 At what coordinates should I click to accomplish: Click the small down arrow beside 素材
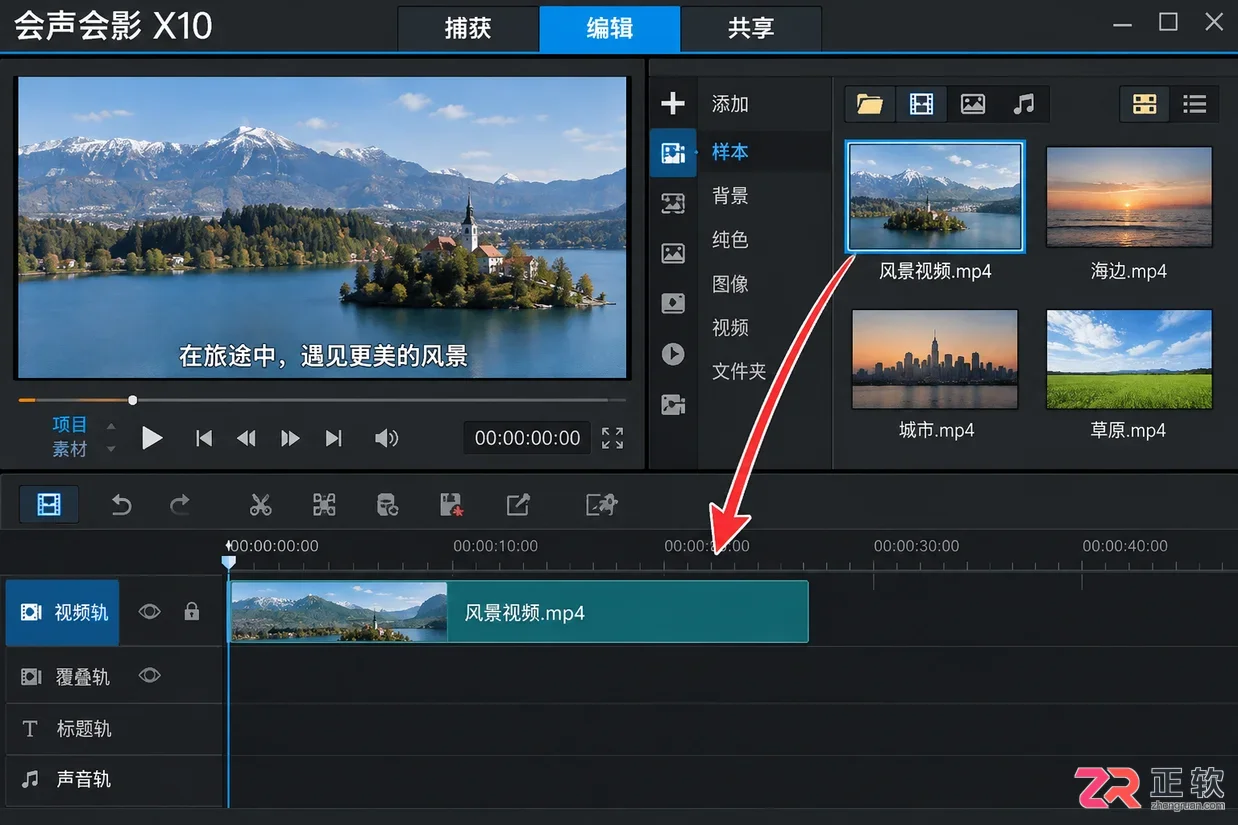click(x=111, y=449)
